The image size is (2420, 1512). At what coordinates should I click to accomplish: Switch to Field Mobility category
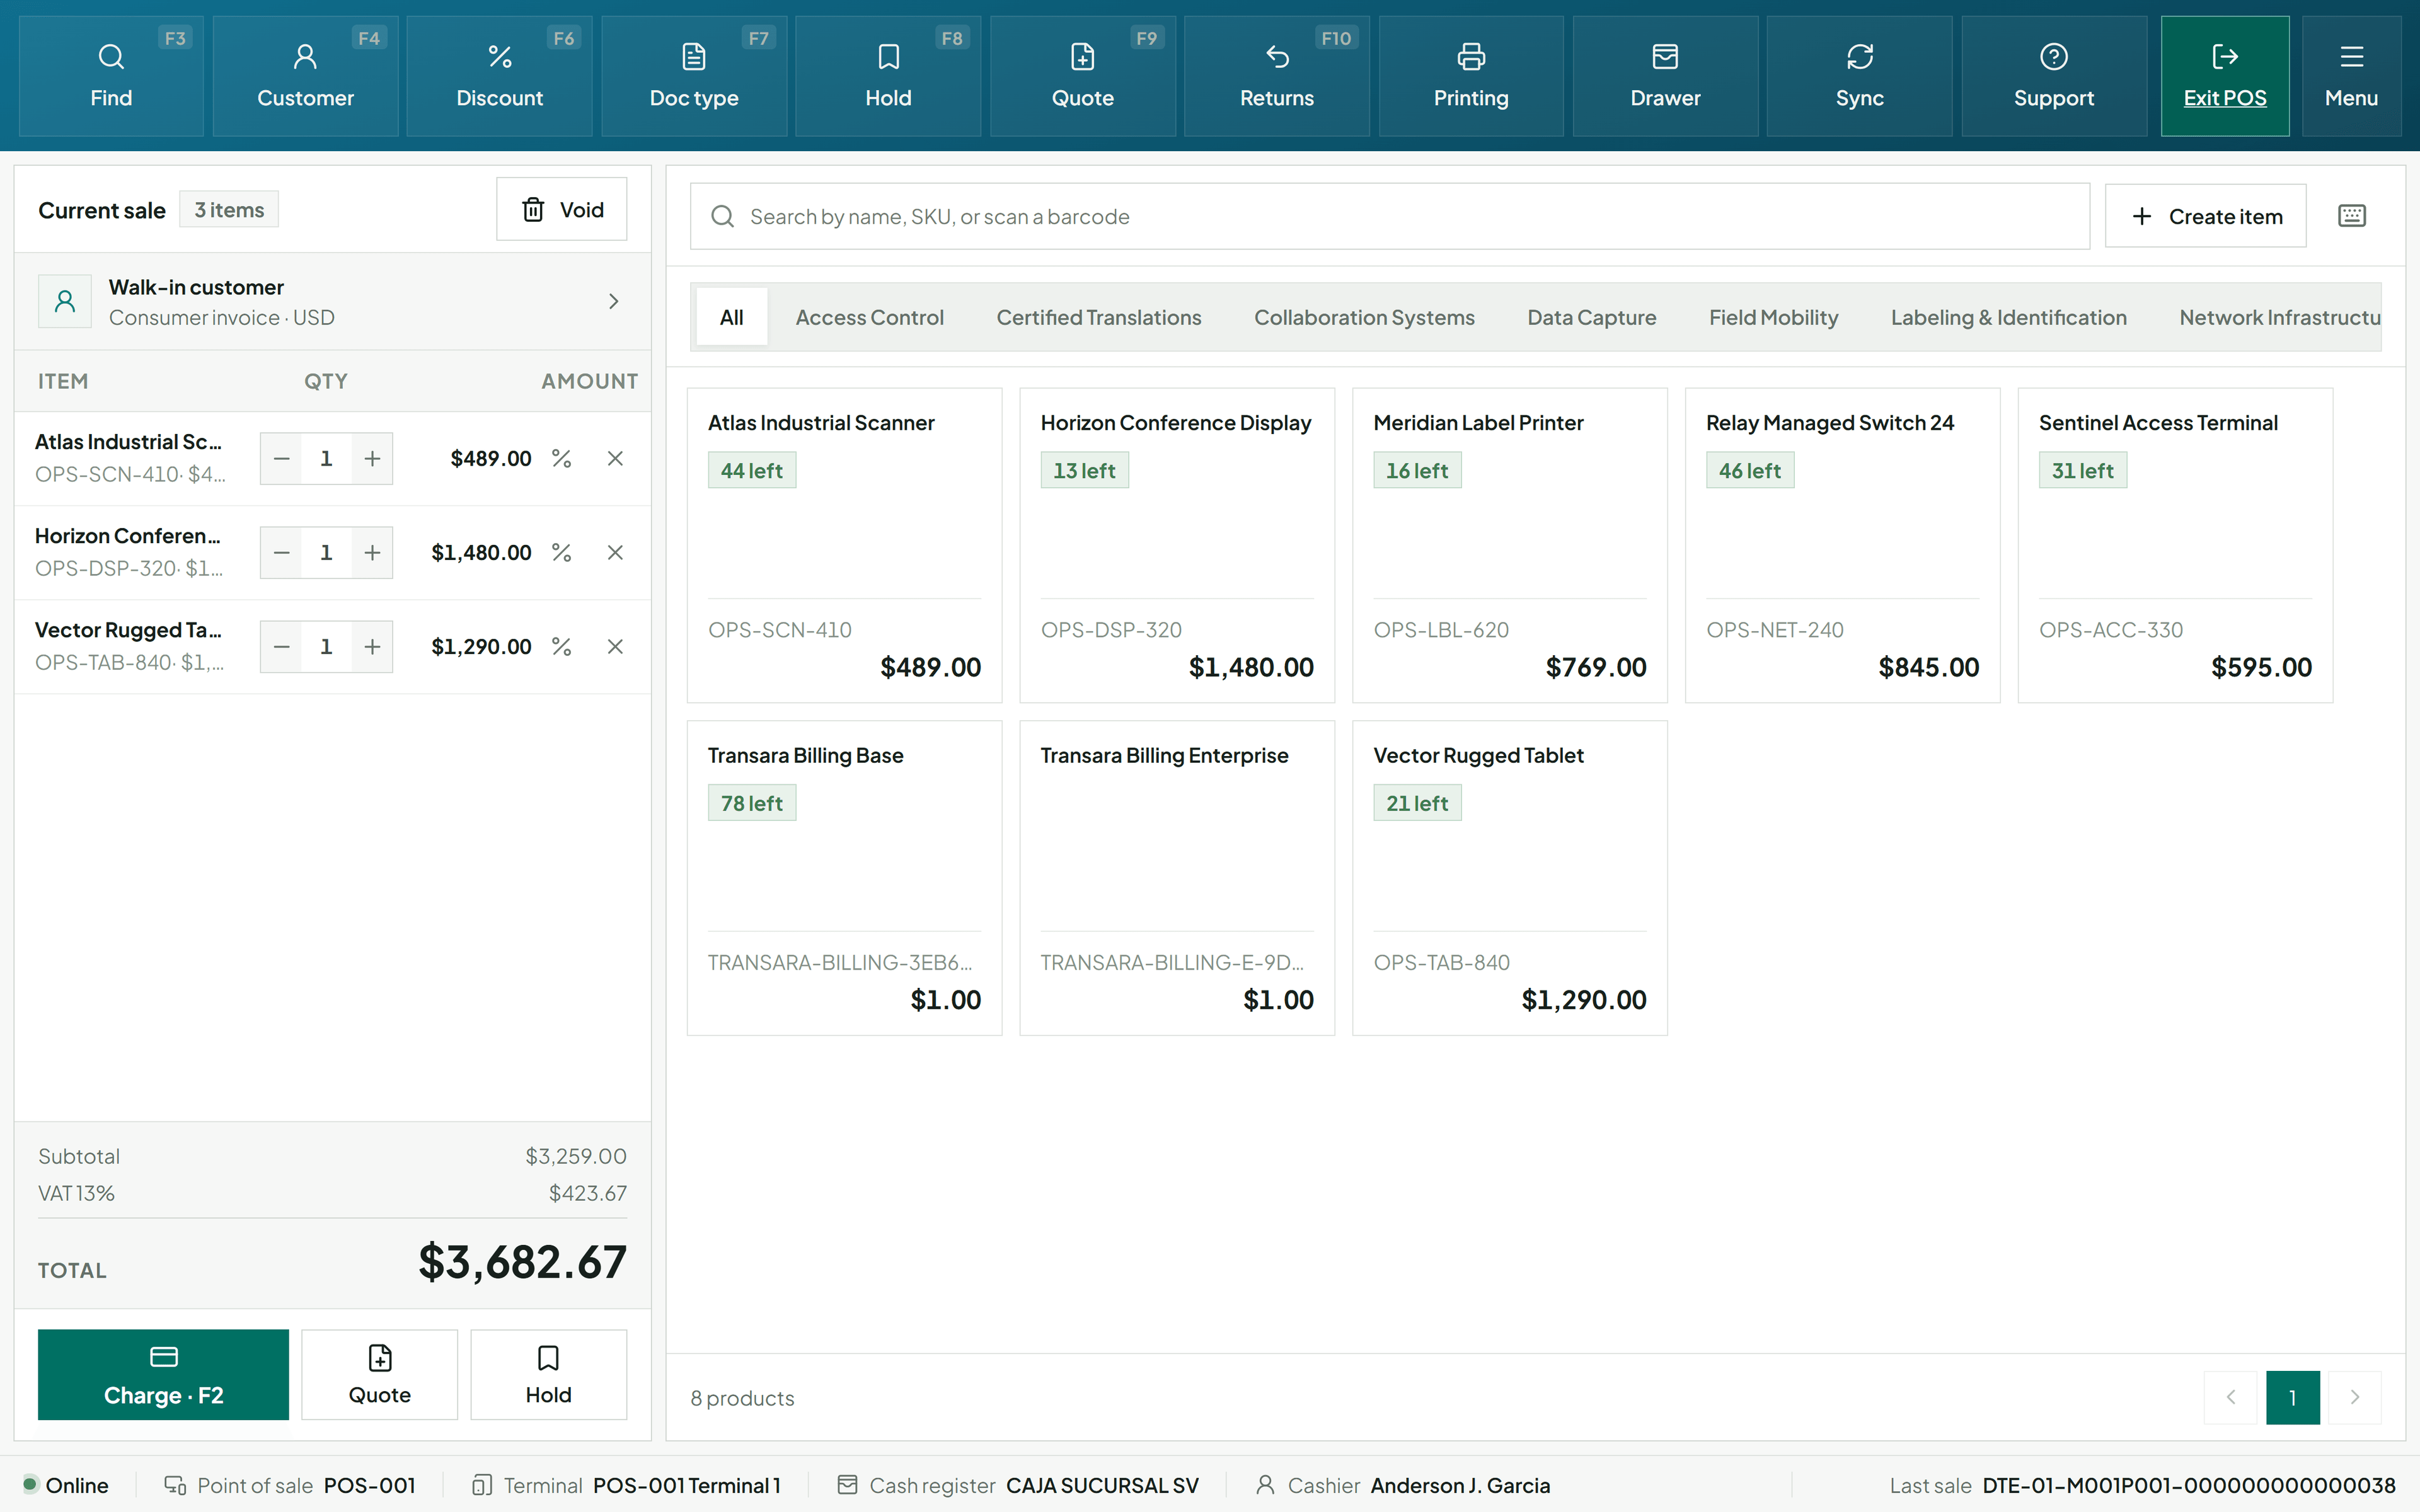pos(1773,317)
